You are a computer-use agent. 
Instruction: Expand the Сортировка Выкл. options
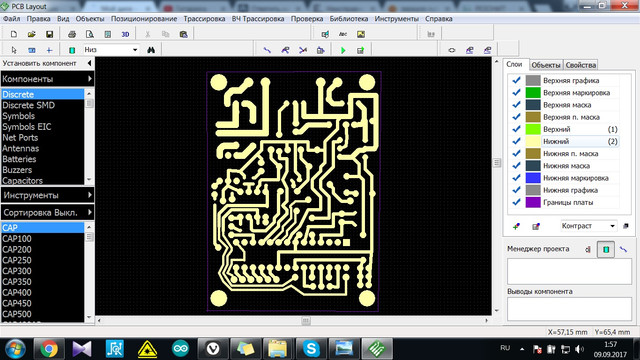[47, 213]
